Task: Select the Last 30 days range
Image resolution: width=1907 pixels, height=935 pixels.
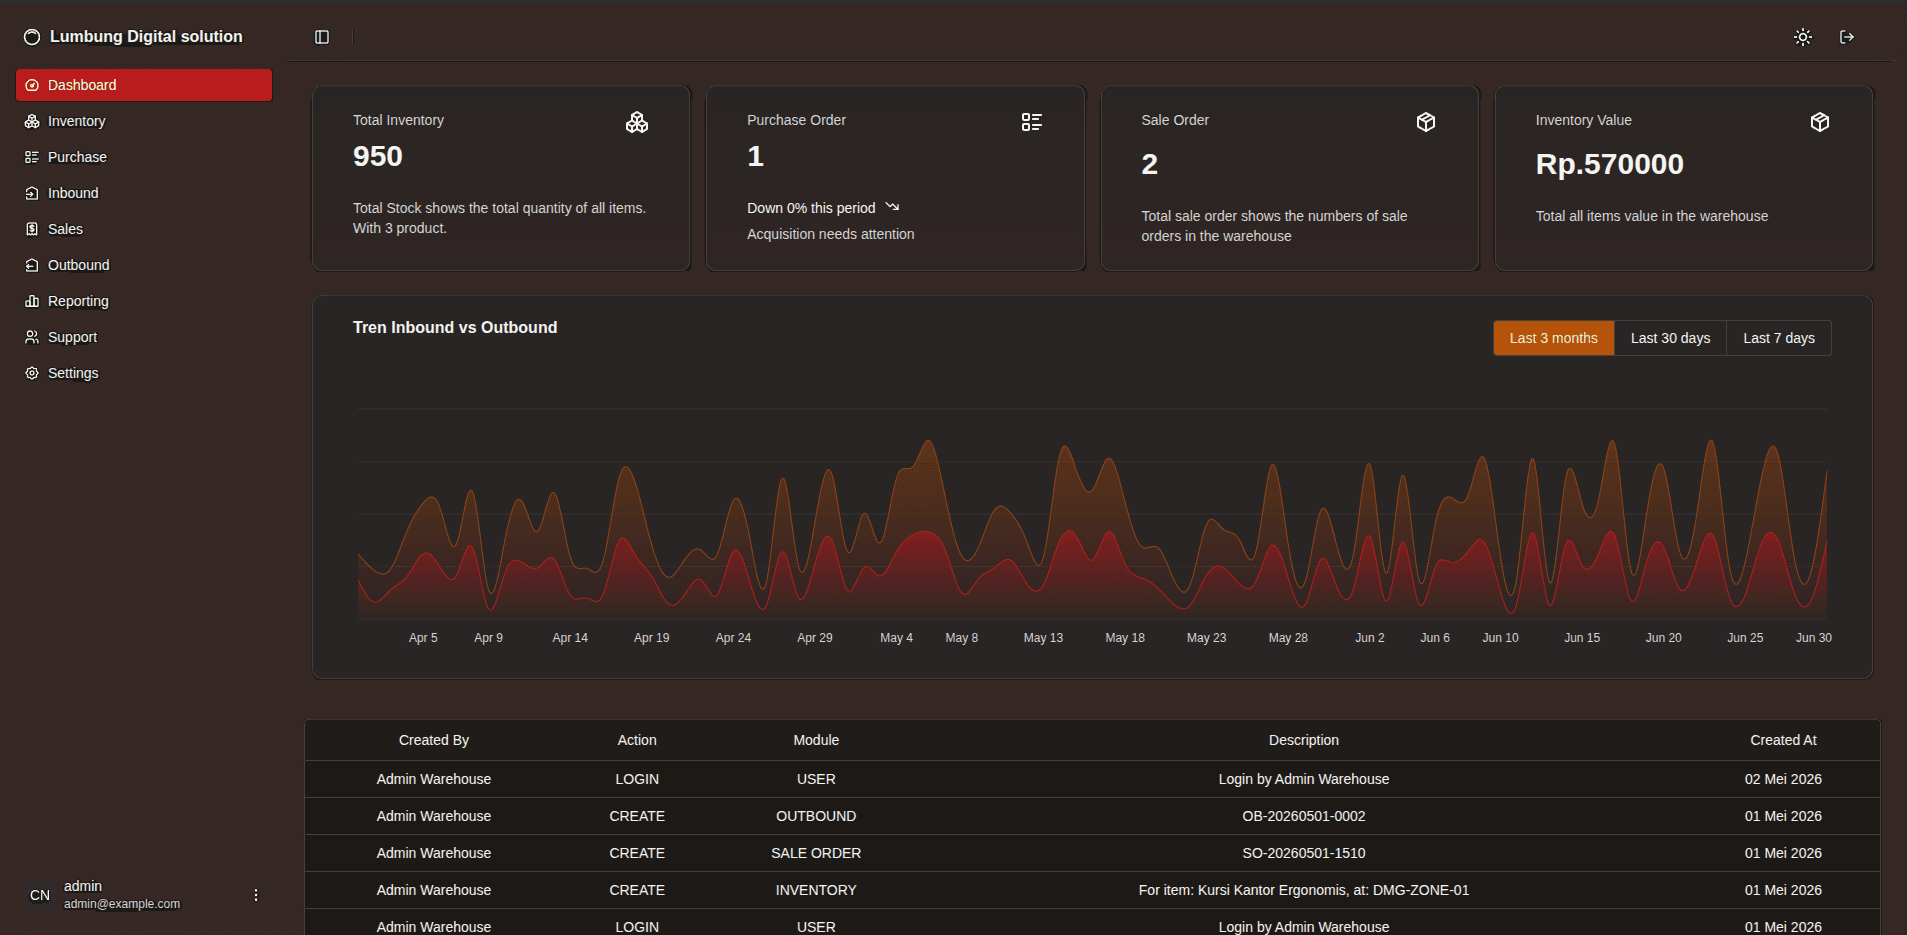Action: pyautogui.click(x=1670, y=338)
